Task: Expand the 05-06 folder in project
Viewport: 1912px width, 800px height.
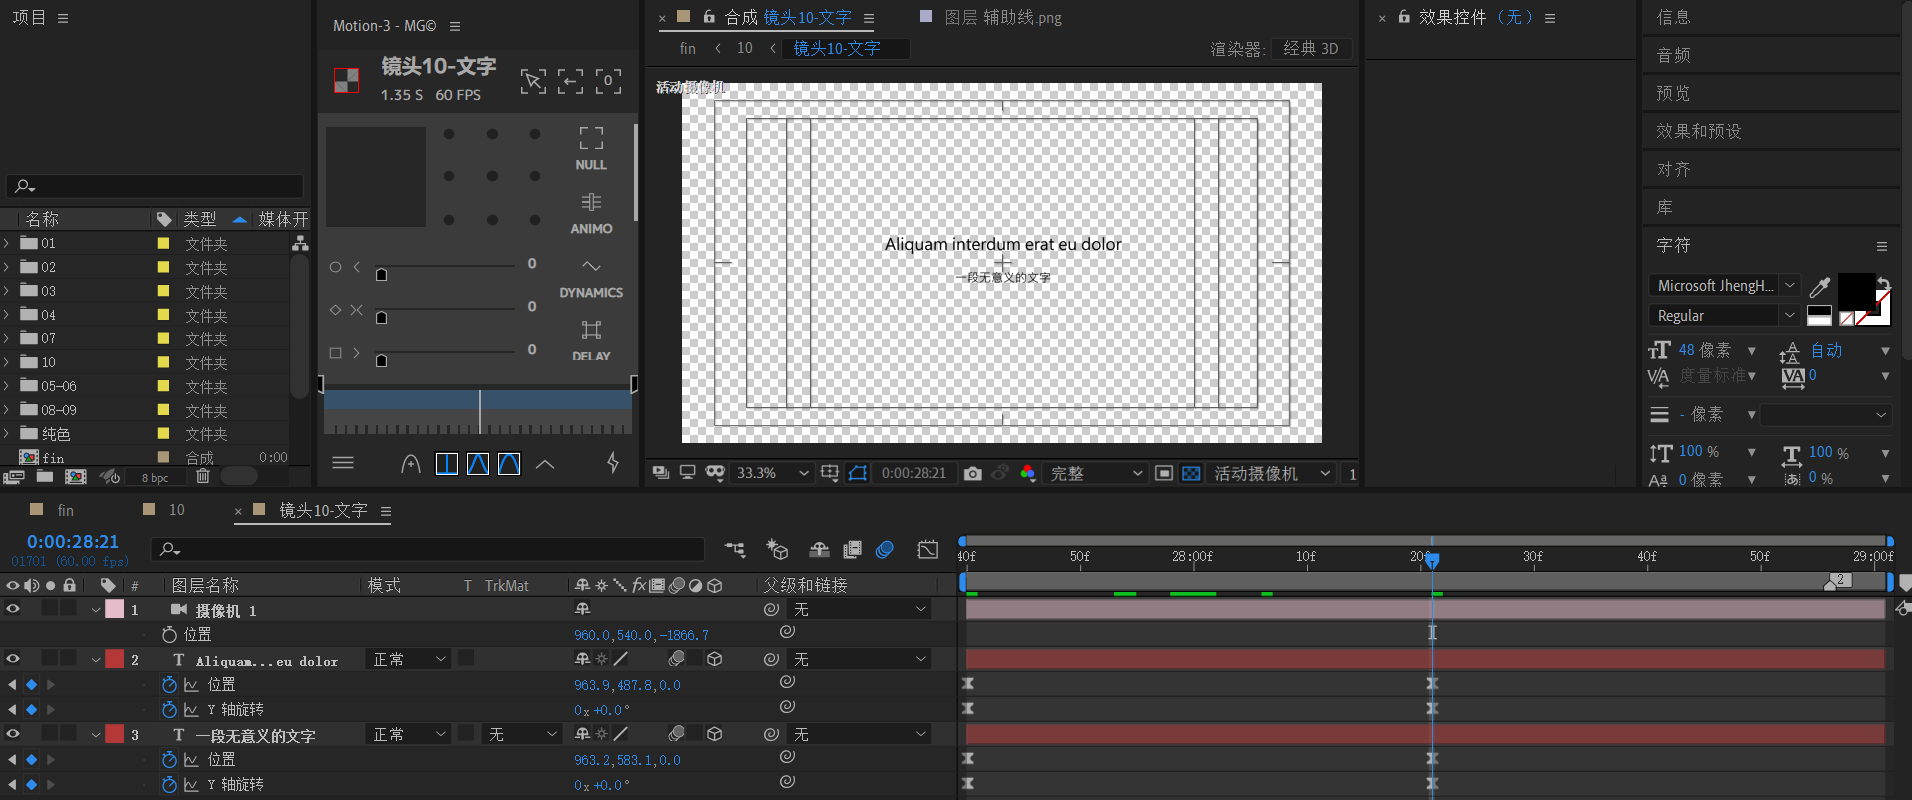Action: pyautogui.click(x=7, y=386)
